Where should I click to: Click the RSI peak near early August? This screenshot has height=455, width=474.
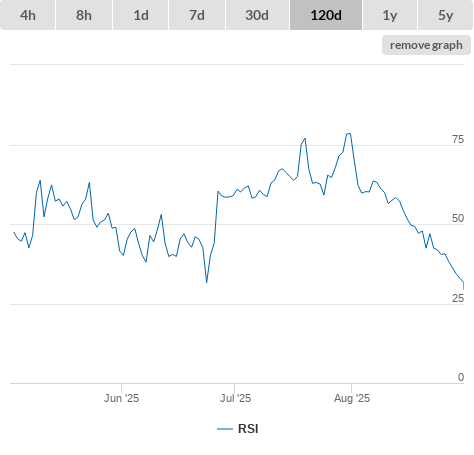349,134
